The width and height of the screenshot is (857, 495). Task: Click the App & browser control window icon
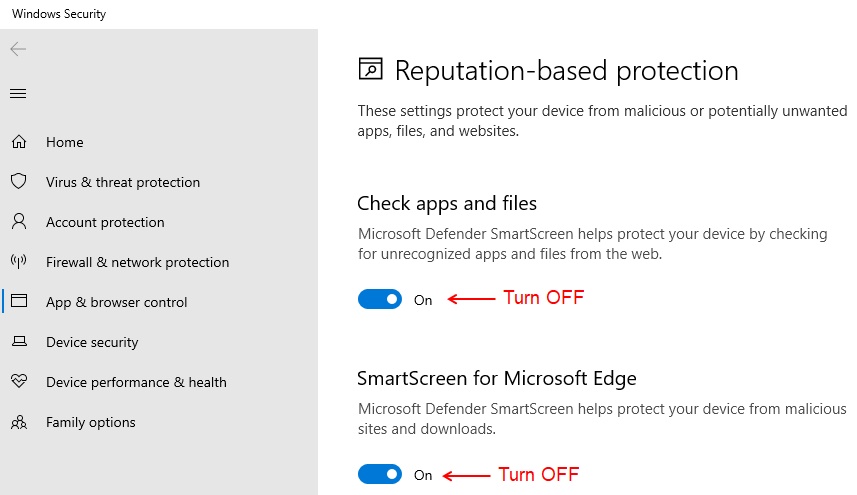(19, 301)
